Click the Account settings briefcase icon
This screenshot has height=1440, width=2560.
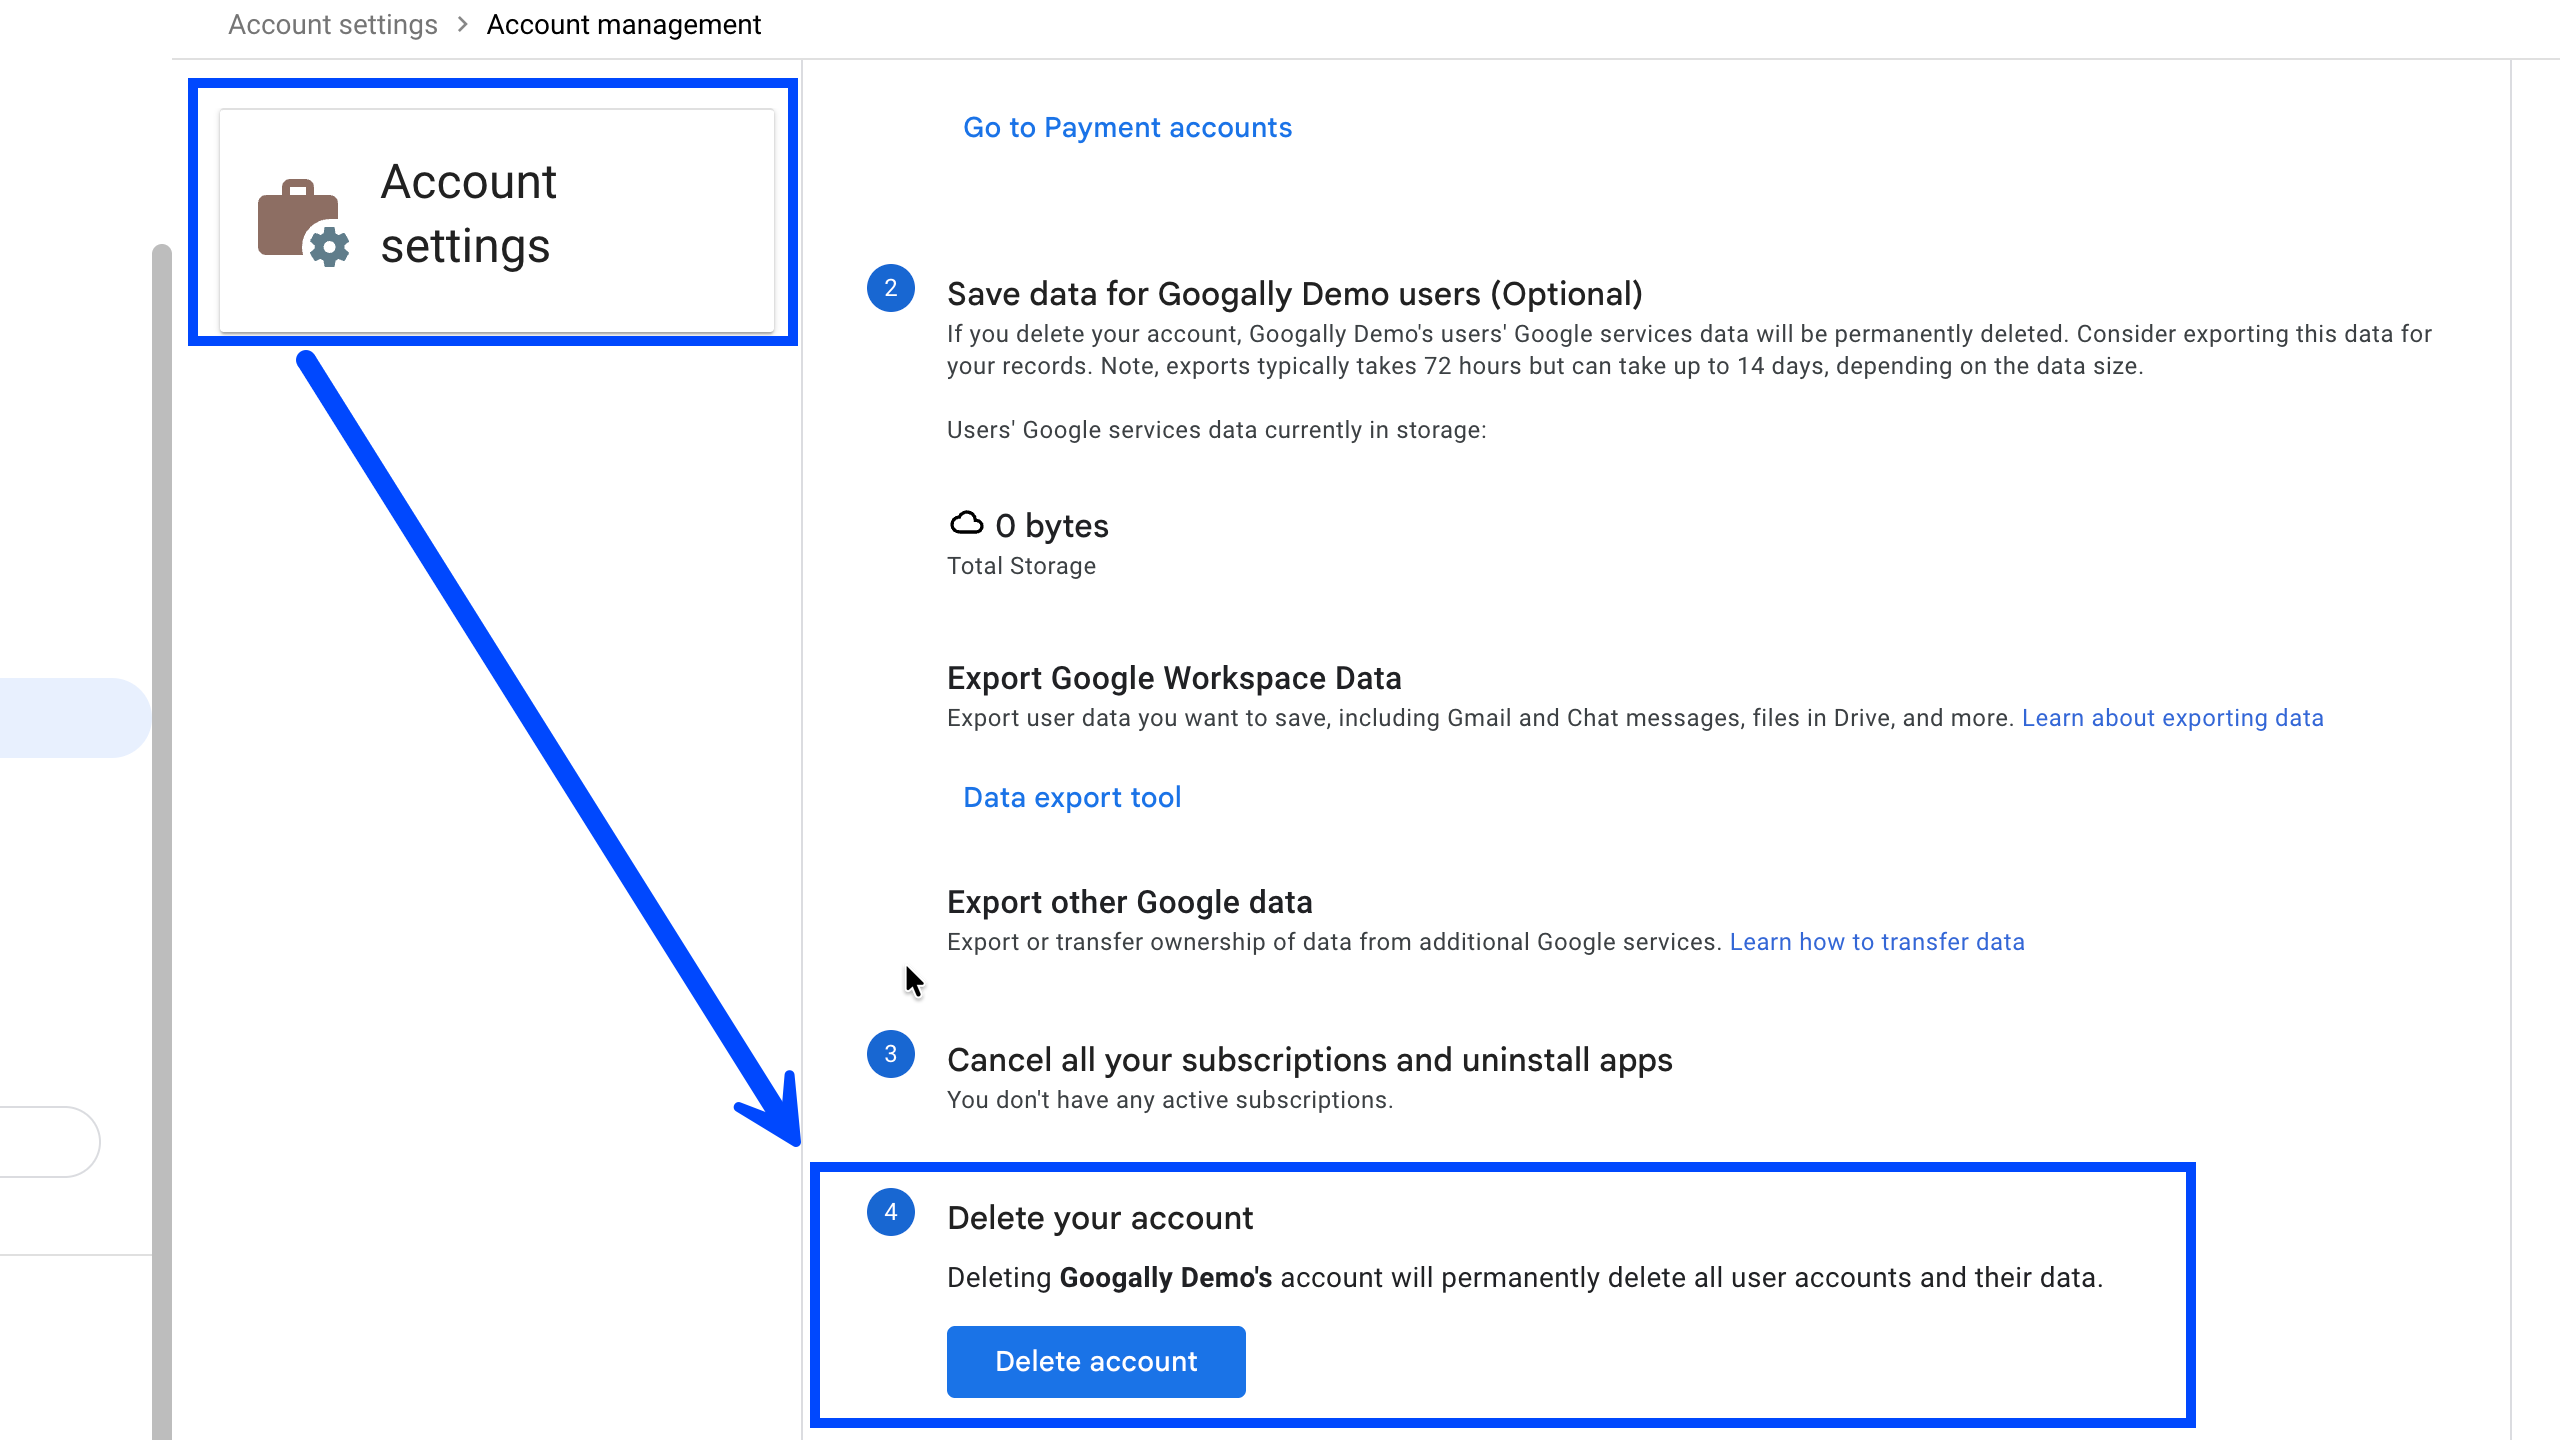pyautogui.click(x=302, y=222)
